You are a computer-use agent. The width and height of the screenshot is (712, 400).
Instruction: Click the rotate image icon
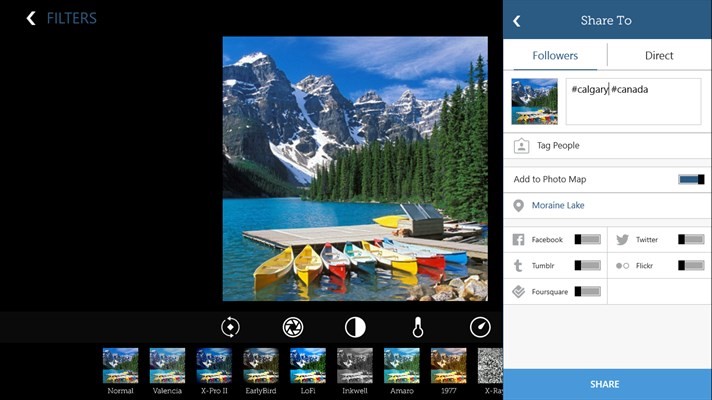click(231, 327)
